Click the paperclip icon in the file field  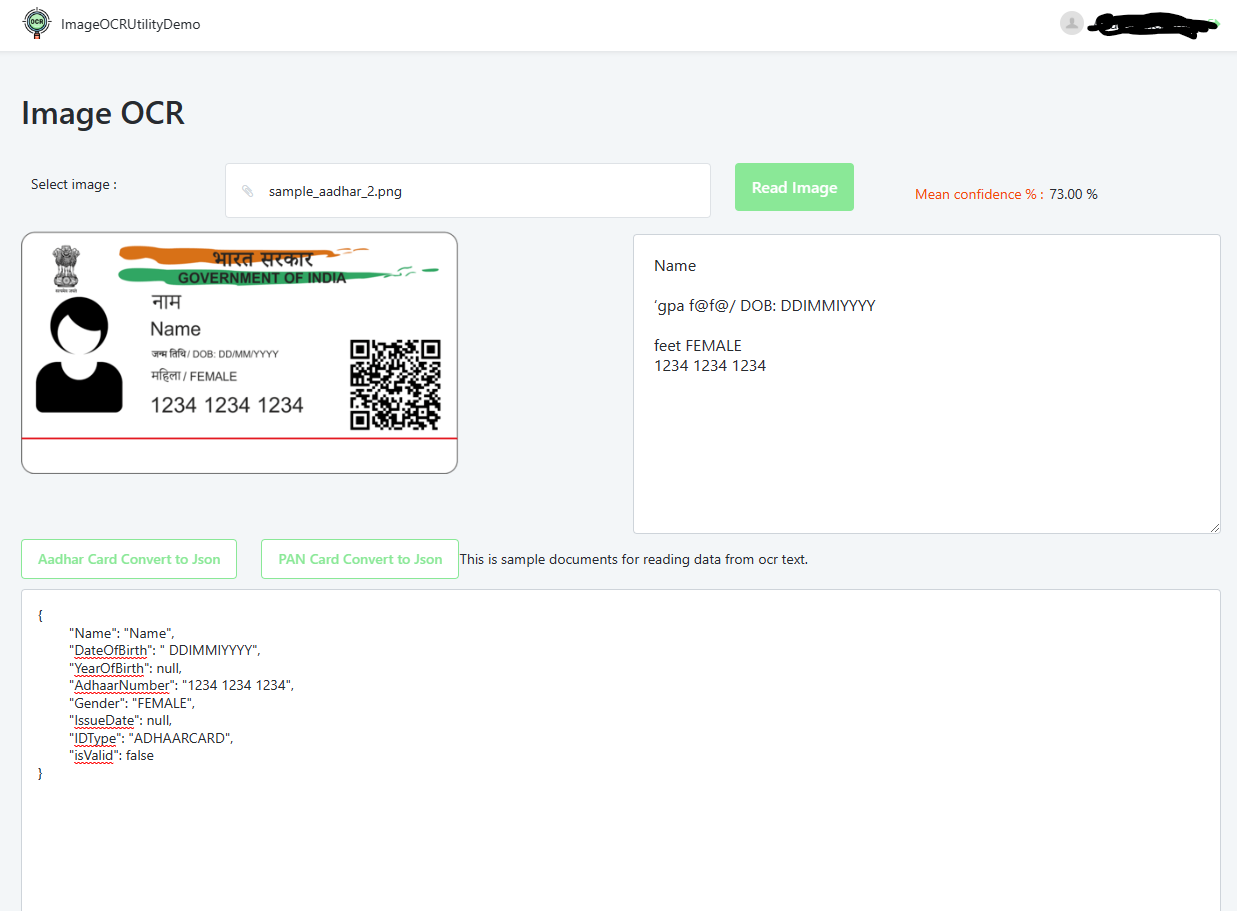(x=247, y=190)
